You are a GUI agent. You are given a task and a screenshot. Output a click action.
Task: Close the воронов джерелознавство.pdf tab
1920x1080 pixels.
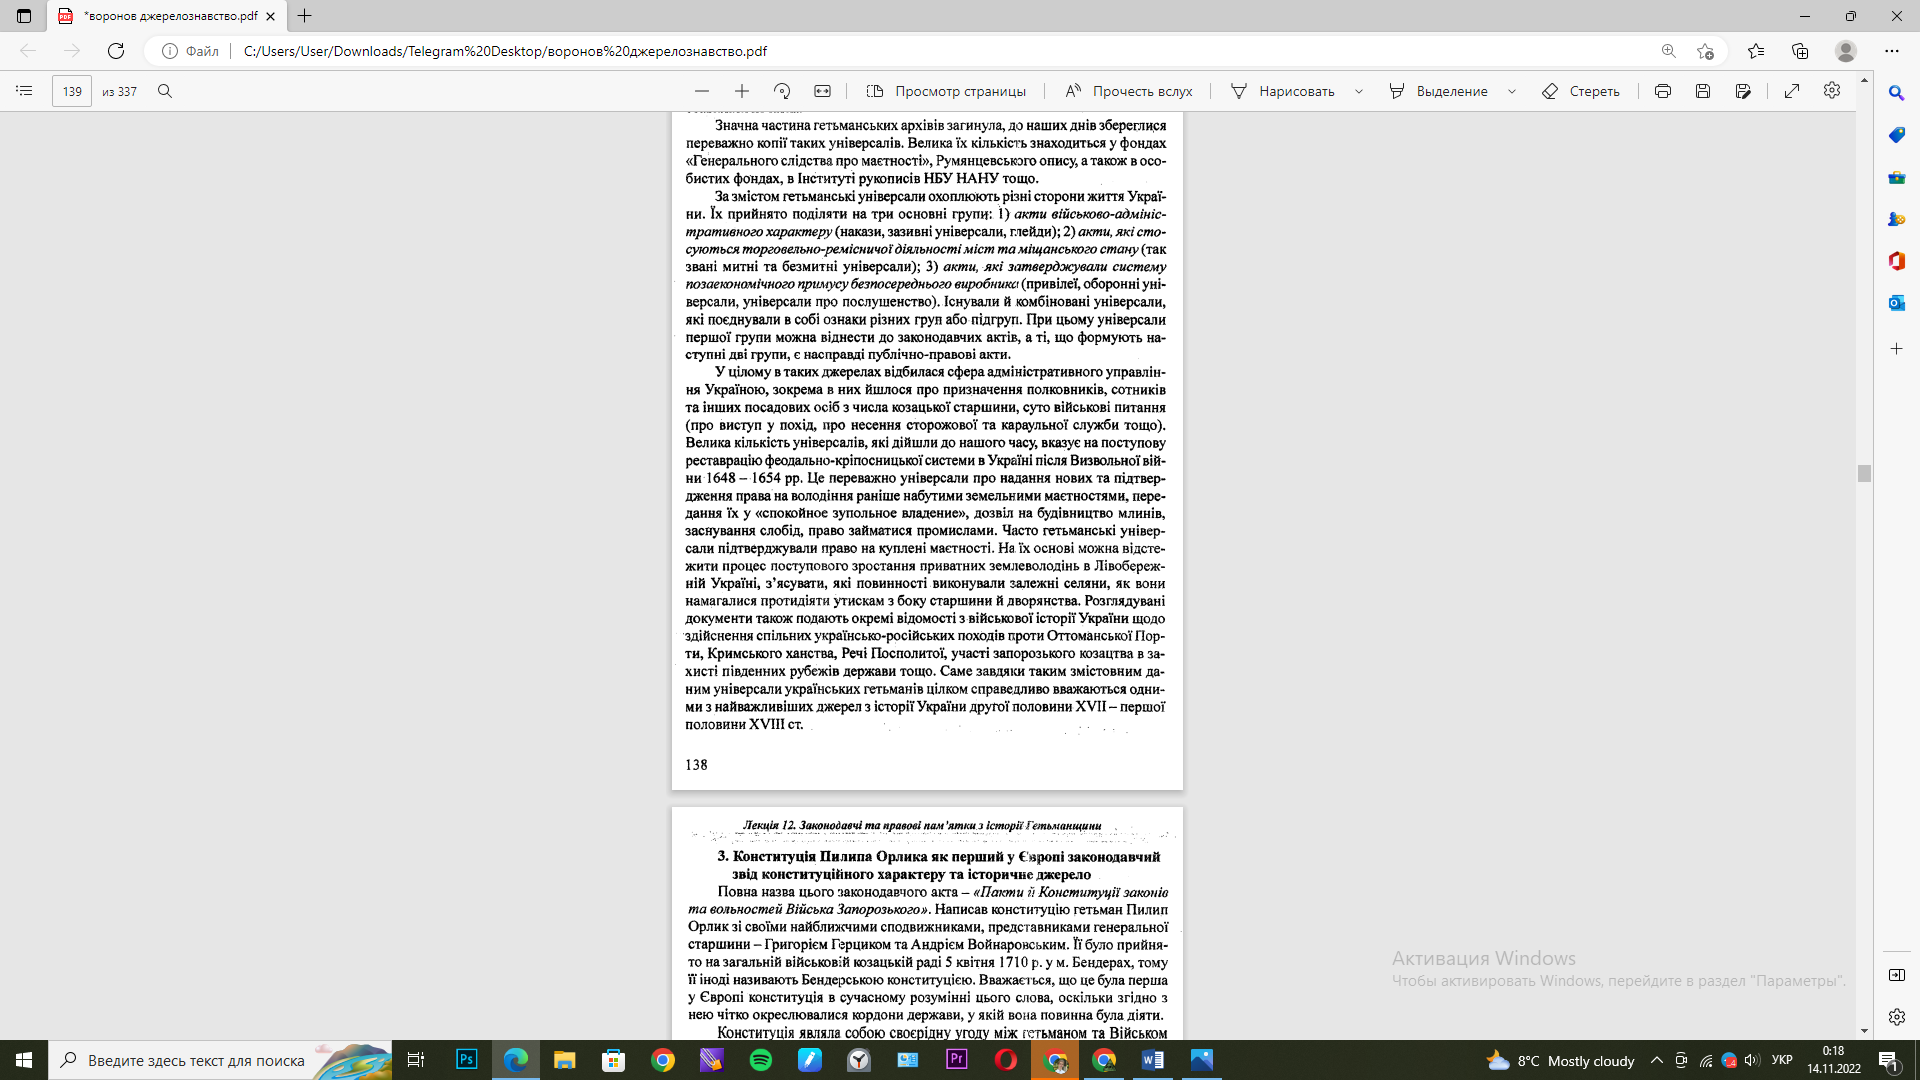point(270,16)
